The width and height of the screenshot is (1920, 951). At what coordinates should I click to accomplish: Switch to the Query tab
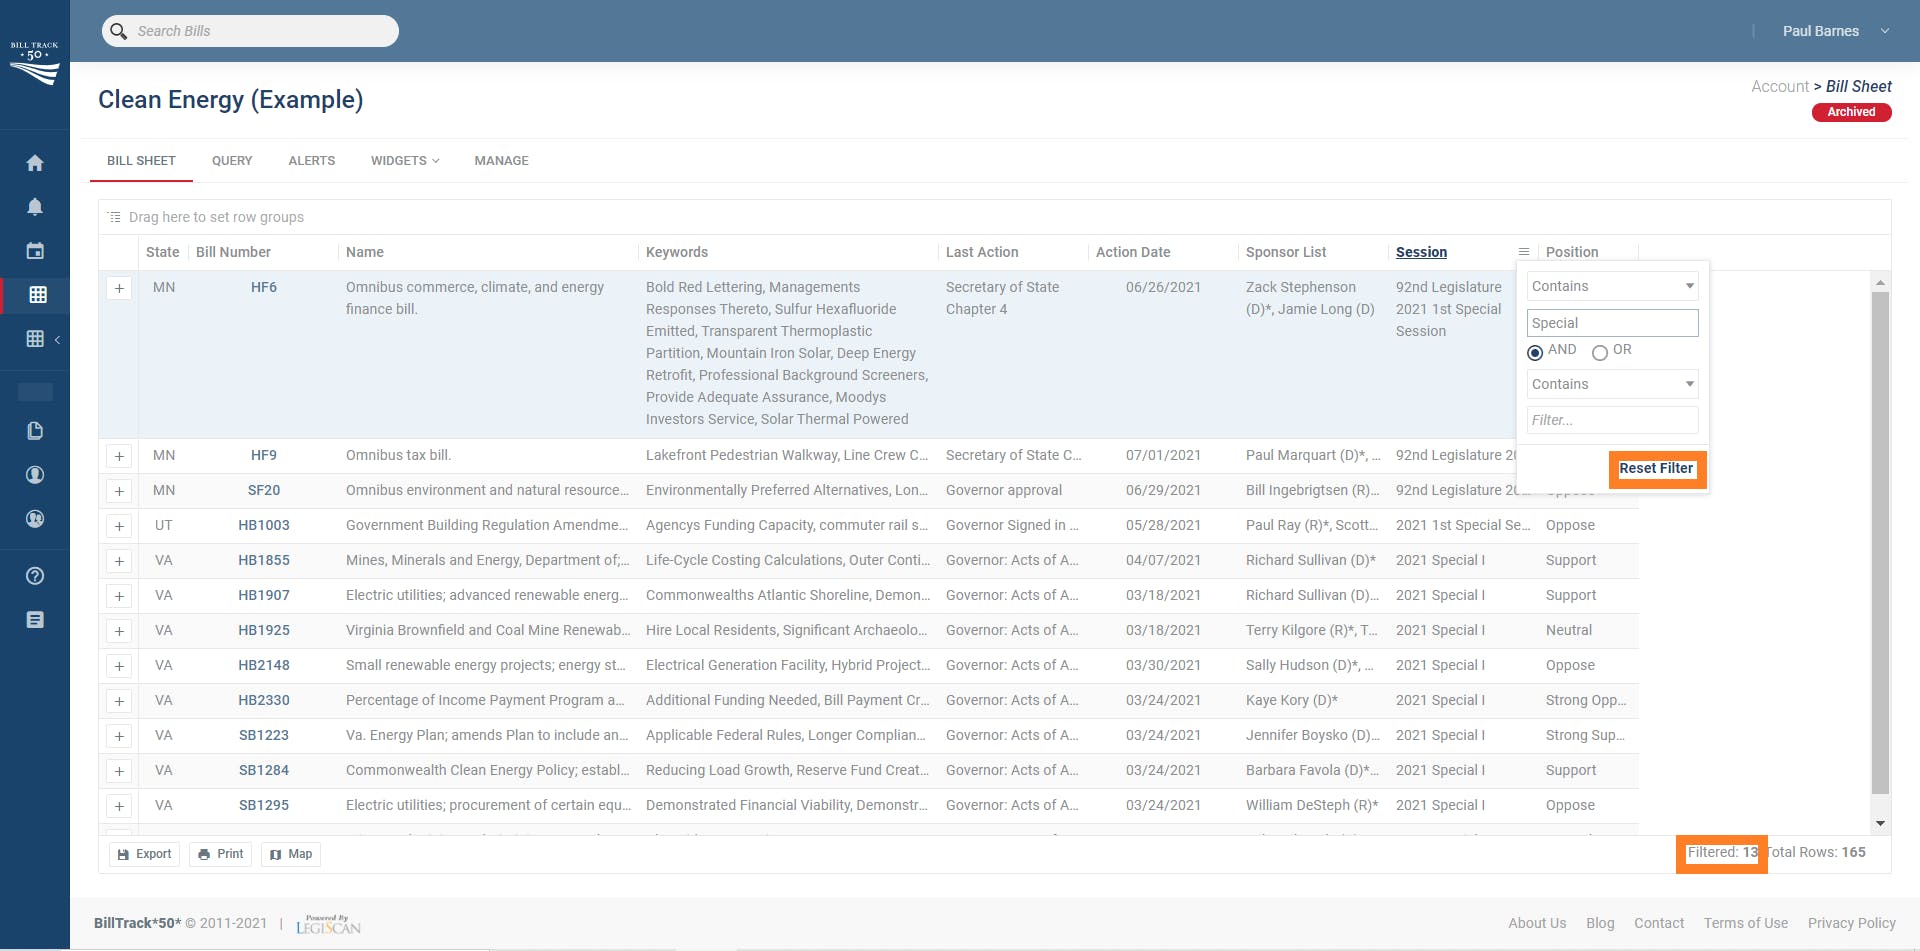pos(232,161)
